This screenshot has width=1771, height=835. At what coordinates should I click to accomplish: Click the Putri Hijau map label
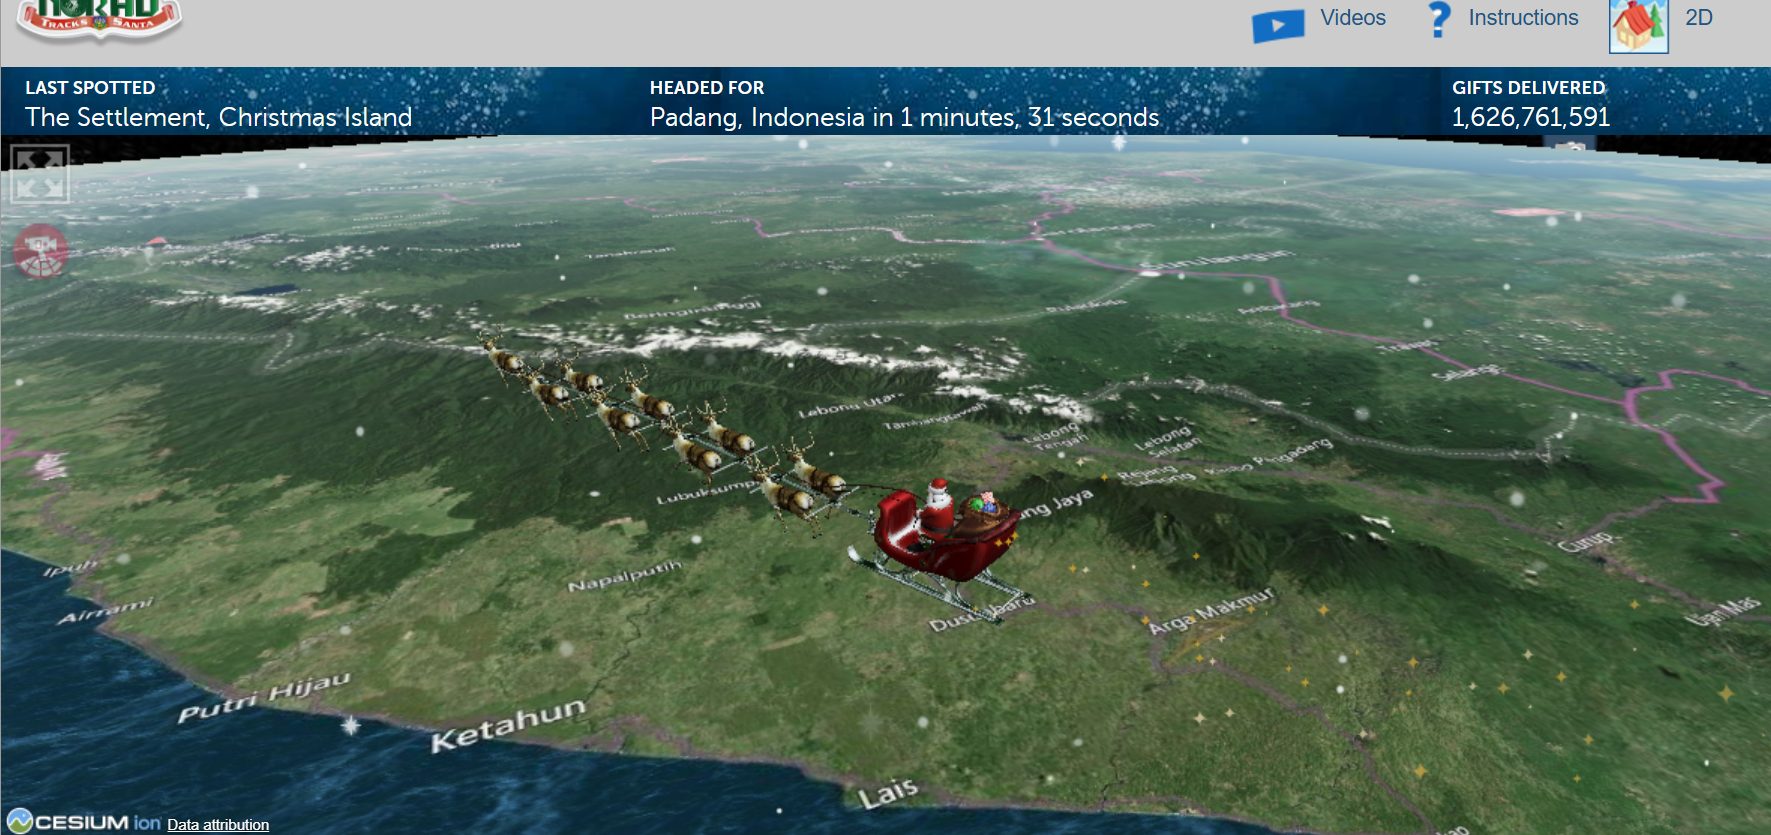tap(264, 697)
